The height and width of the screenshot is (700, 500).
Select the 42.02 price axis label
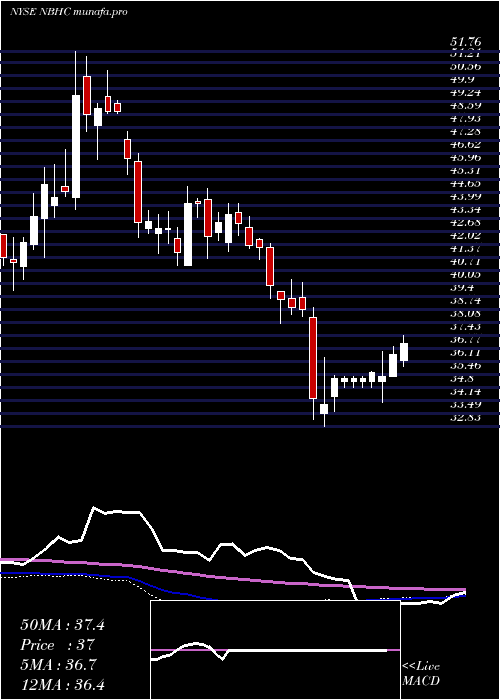(466, 235)
